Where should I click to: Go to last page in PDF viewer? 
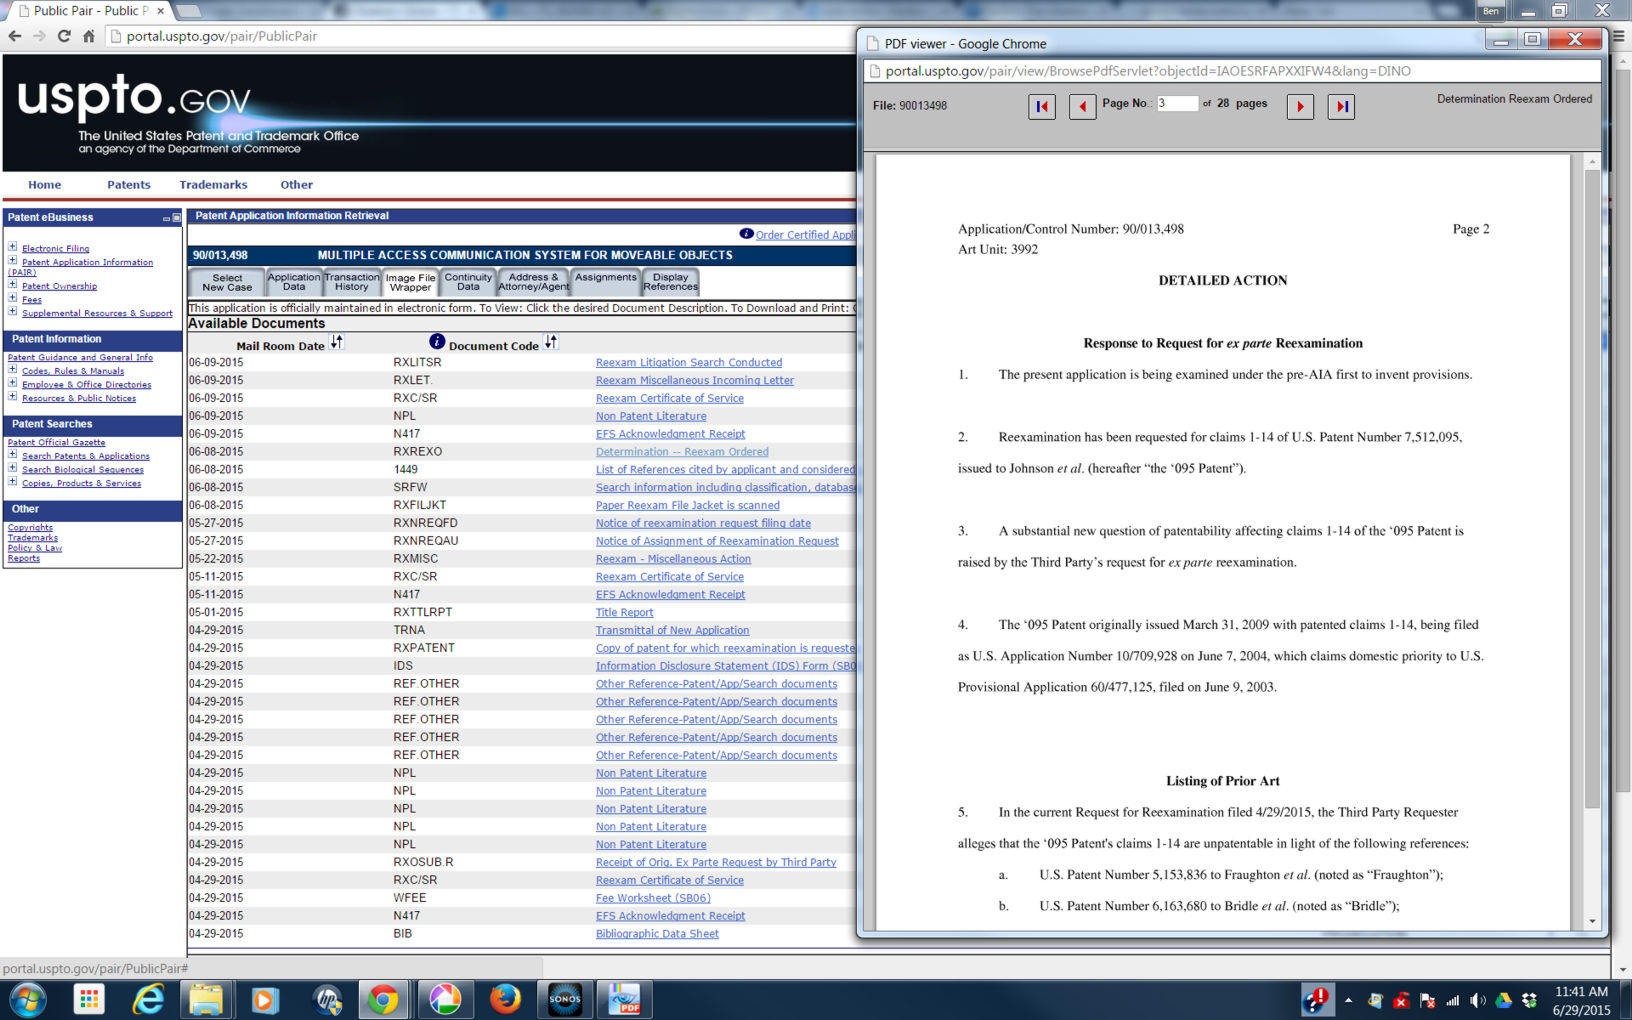click(1341, 106)
